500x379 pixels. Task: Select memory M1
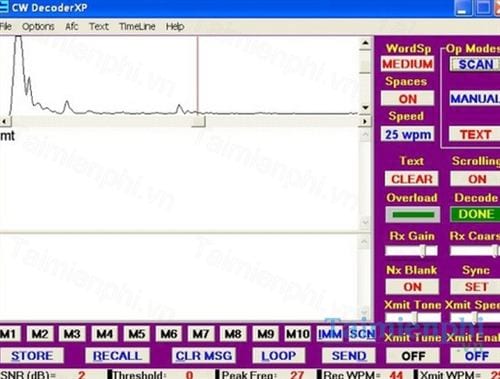tap(9, 334)
